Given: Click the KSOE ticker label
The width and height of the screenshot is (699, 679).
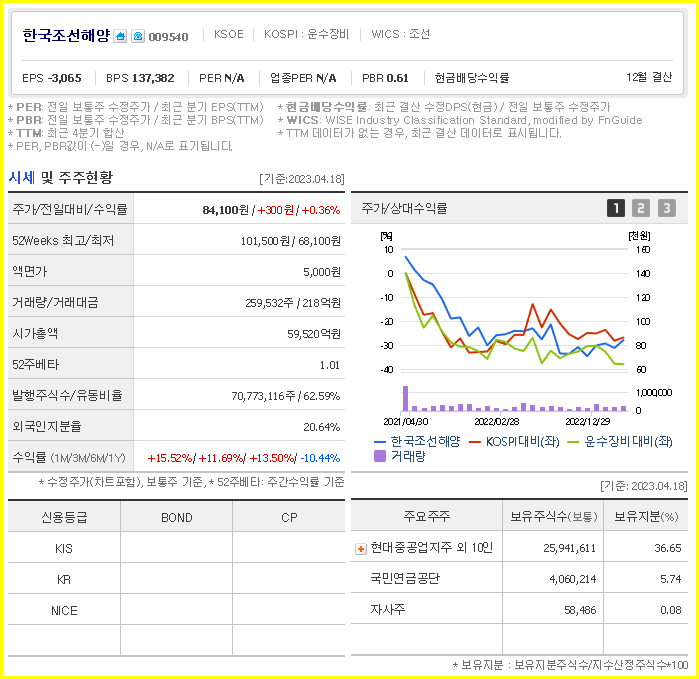Looking at the screenshot, I should tap(229, 34).
